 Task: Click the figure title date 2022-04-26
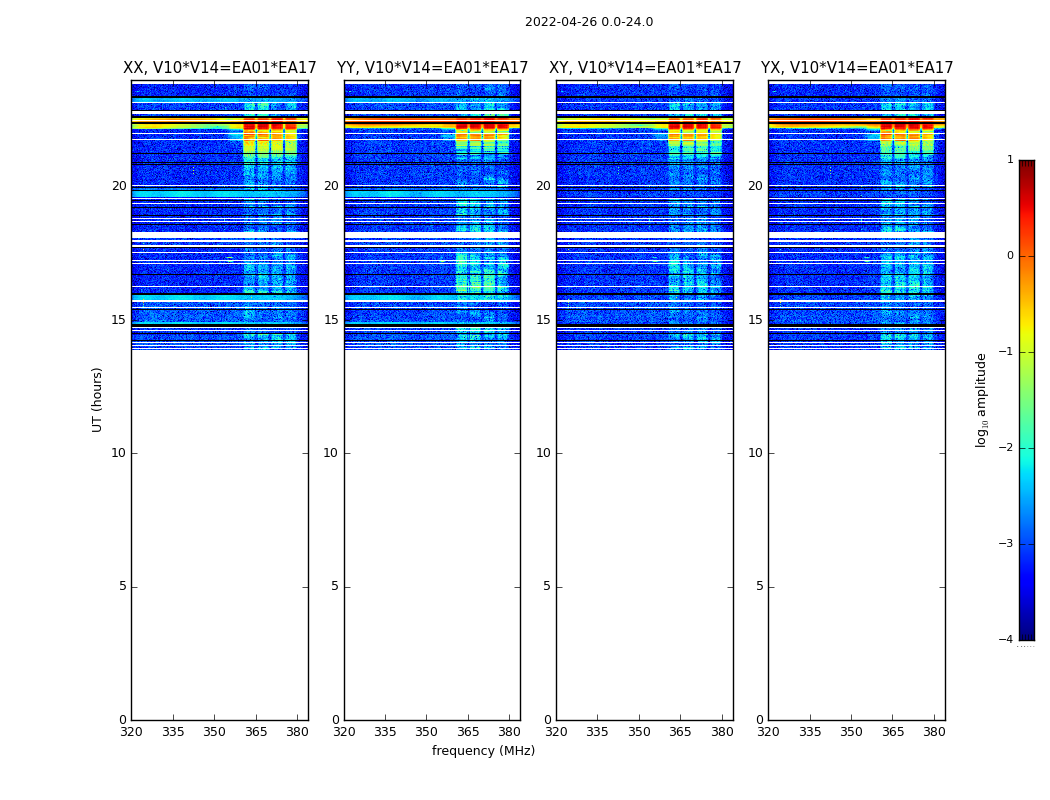click(x=588, y=22)
